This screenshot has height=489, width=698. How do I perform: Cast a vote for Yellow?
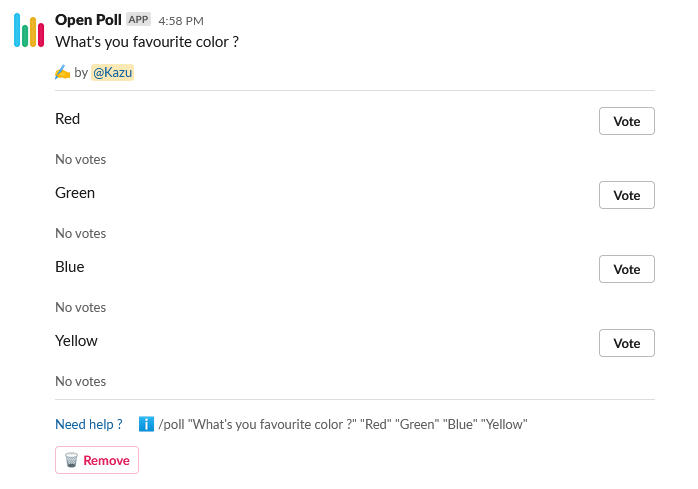tap(626, 343)
